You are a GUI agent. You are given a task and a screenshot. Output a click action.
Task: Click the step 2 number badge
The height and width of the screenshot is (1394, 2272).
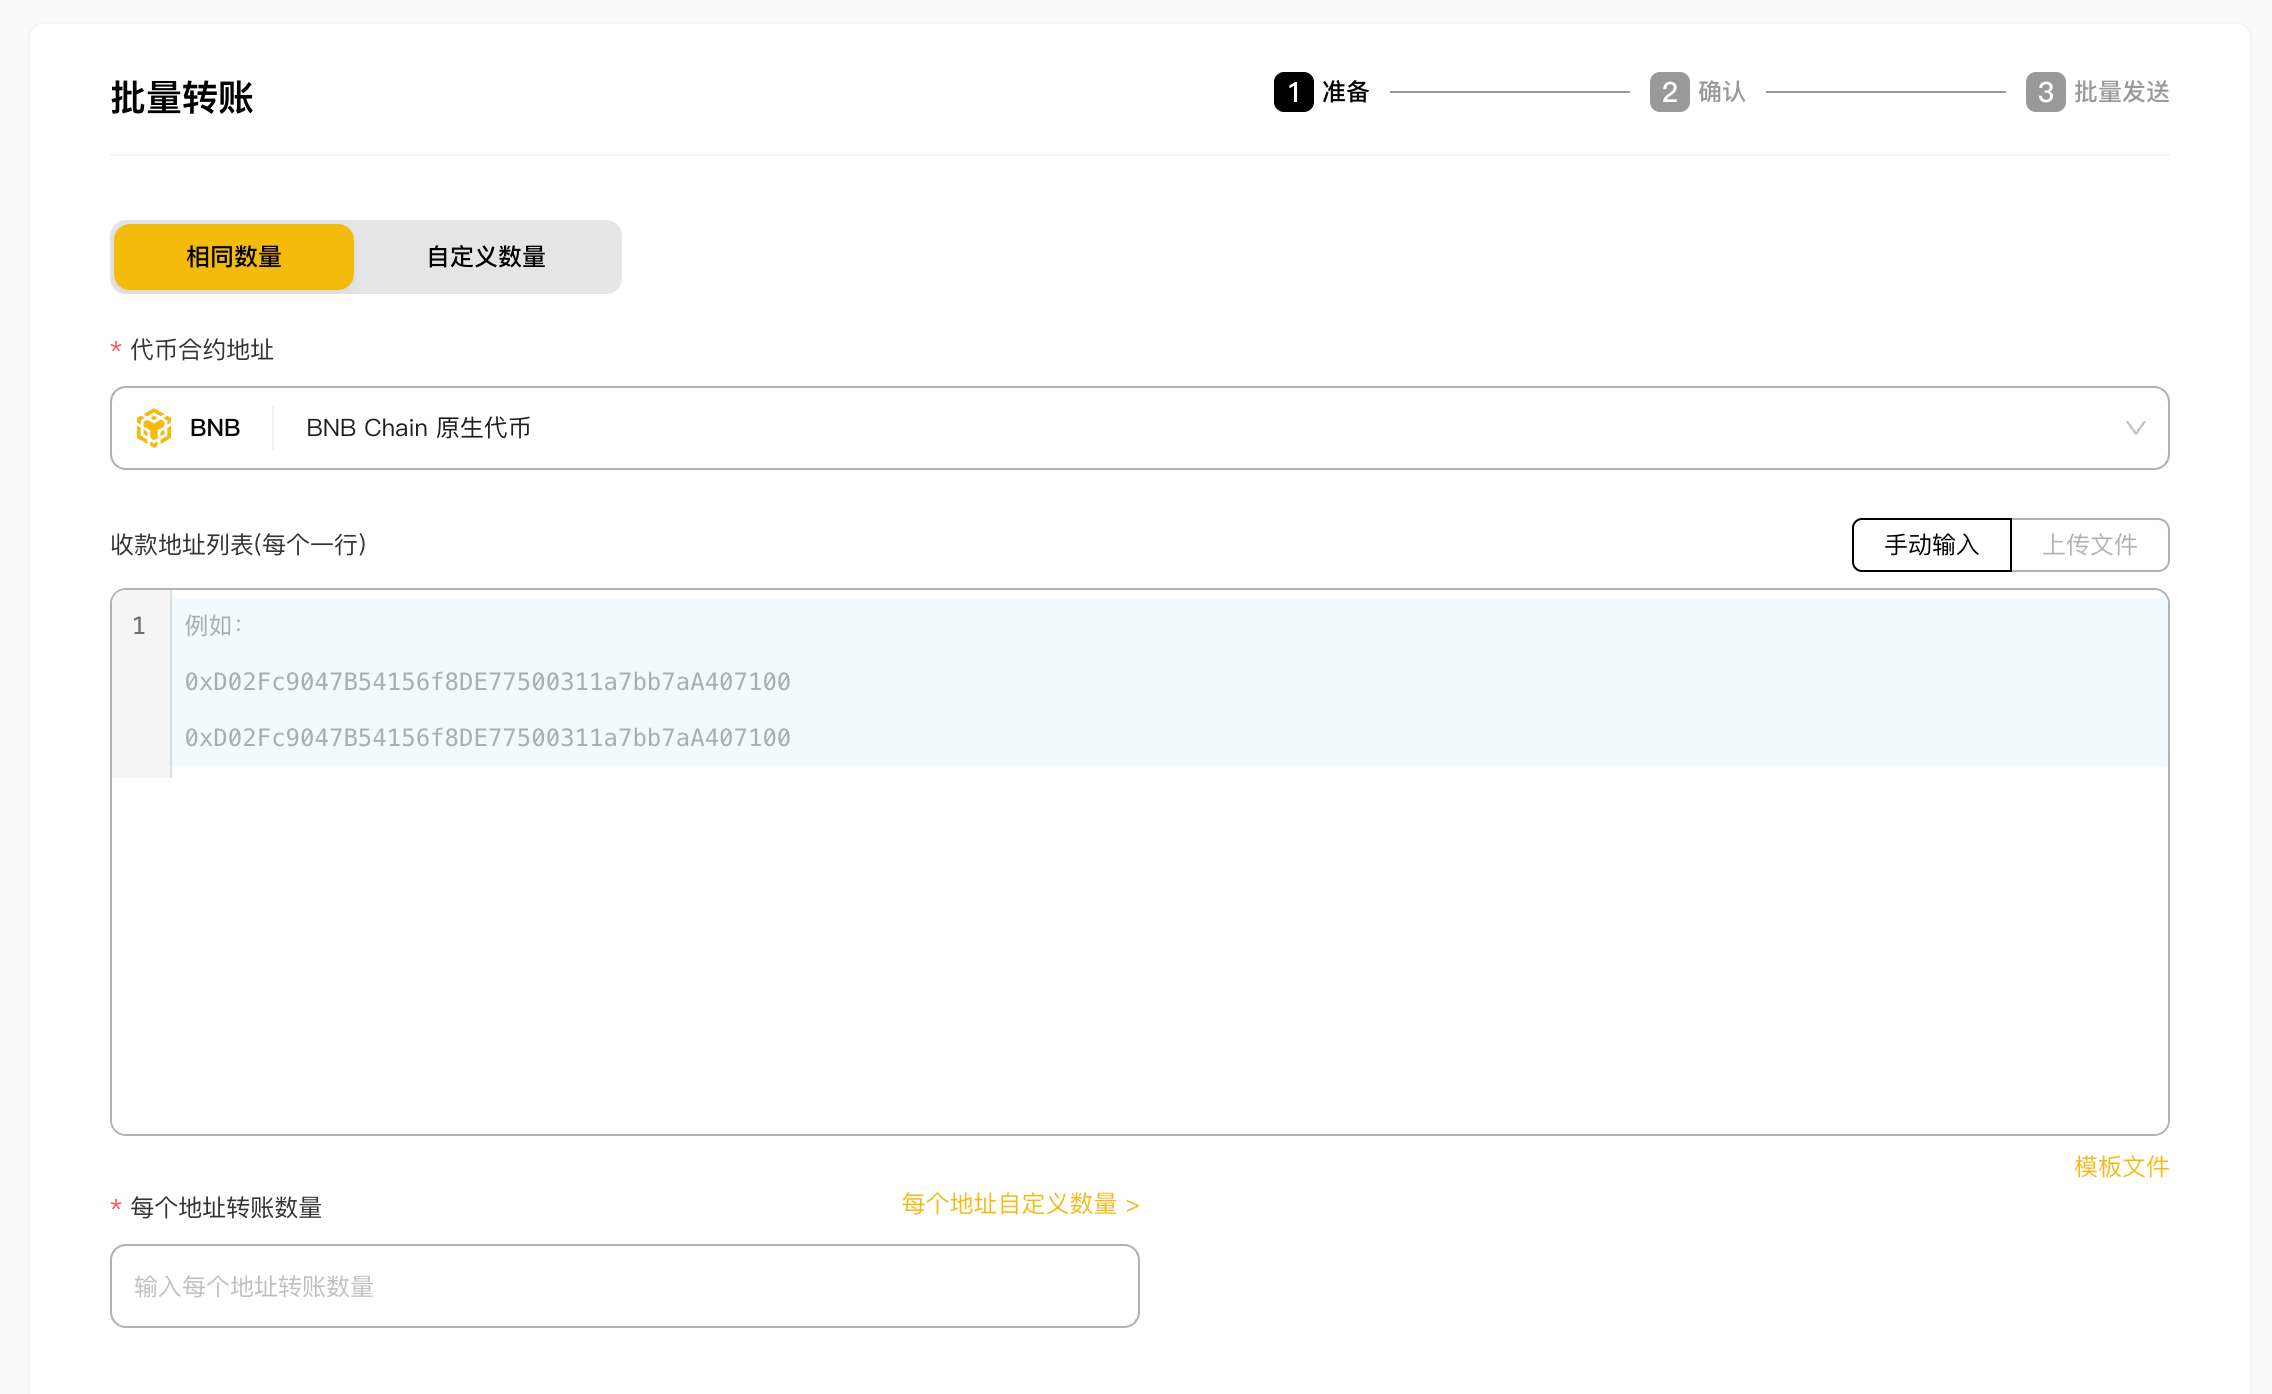pos(1669,92)
